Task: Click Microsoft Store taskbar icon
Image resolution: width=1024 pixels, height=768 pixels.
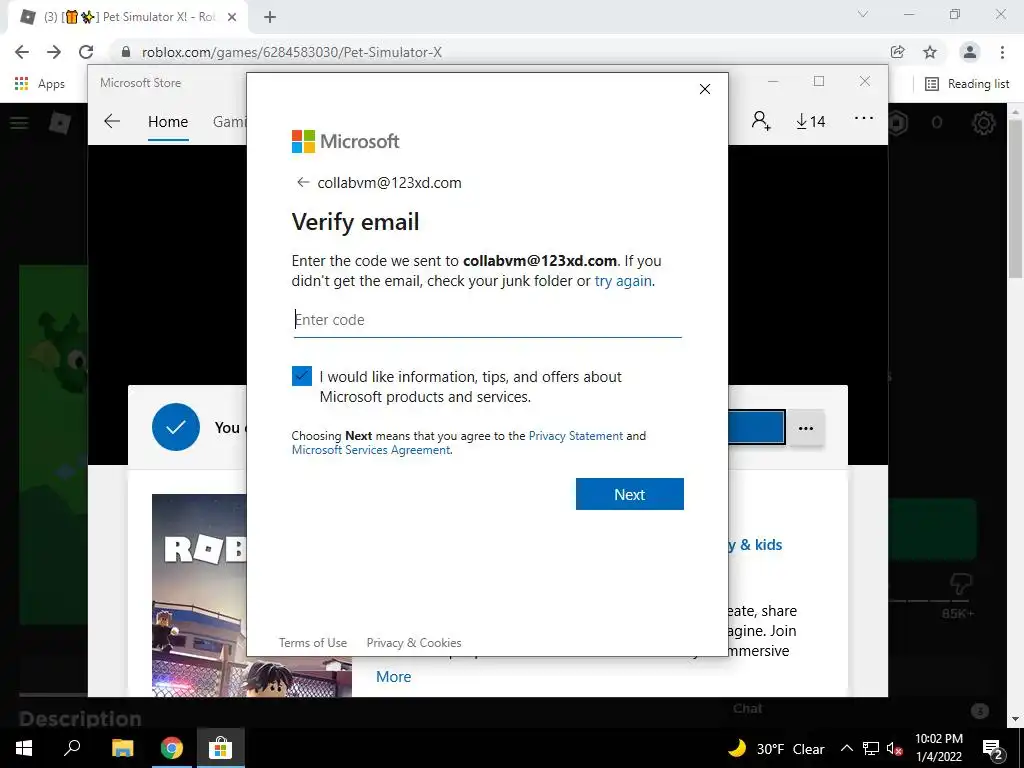Action: pos(221,748)
